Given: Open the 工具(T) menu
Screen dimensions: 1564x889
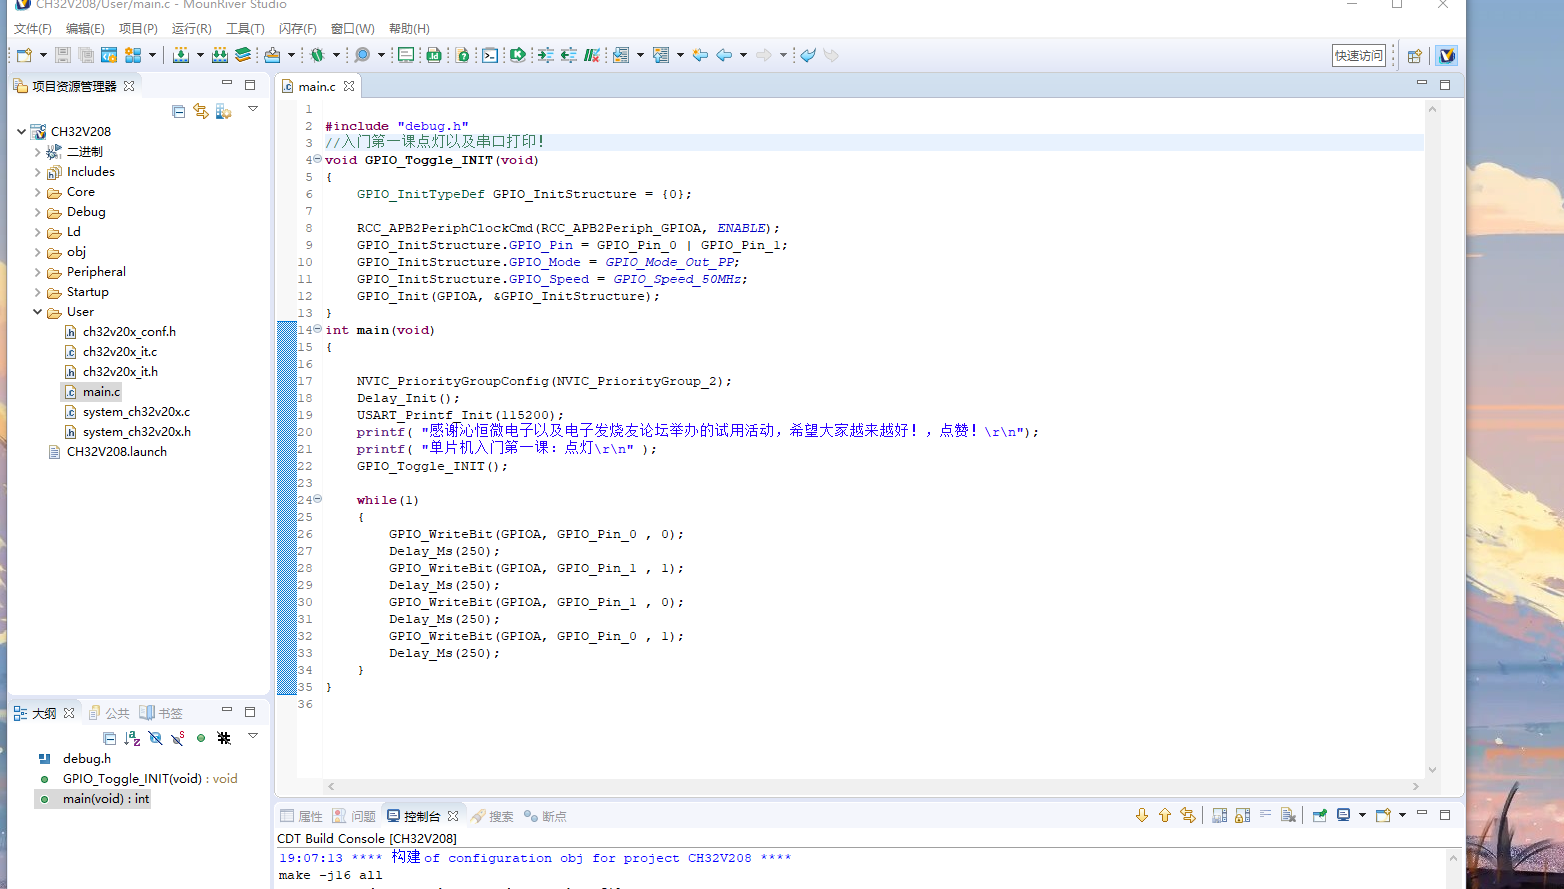Looking at the screenshot, I should (x=245, y=28).
